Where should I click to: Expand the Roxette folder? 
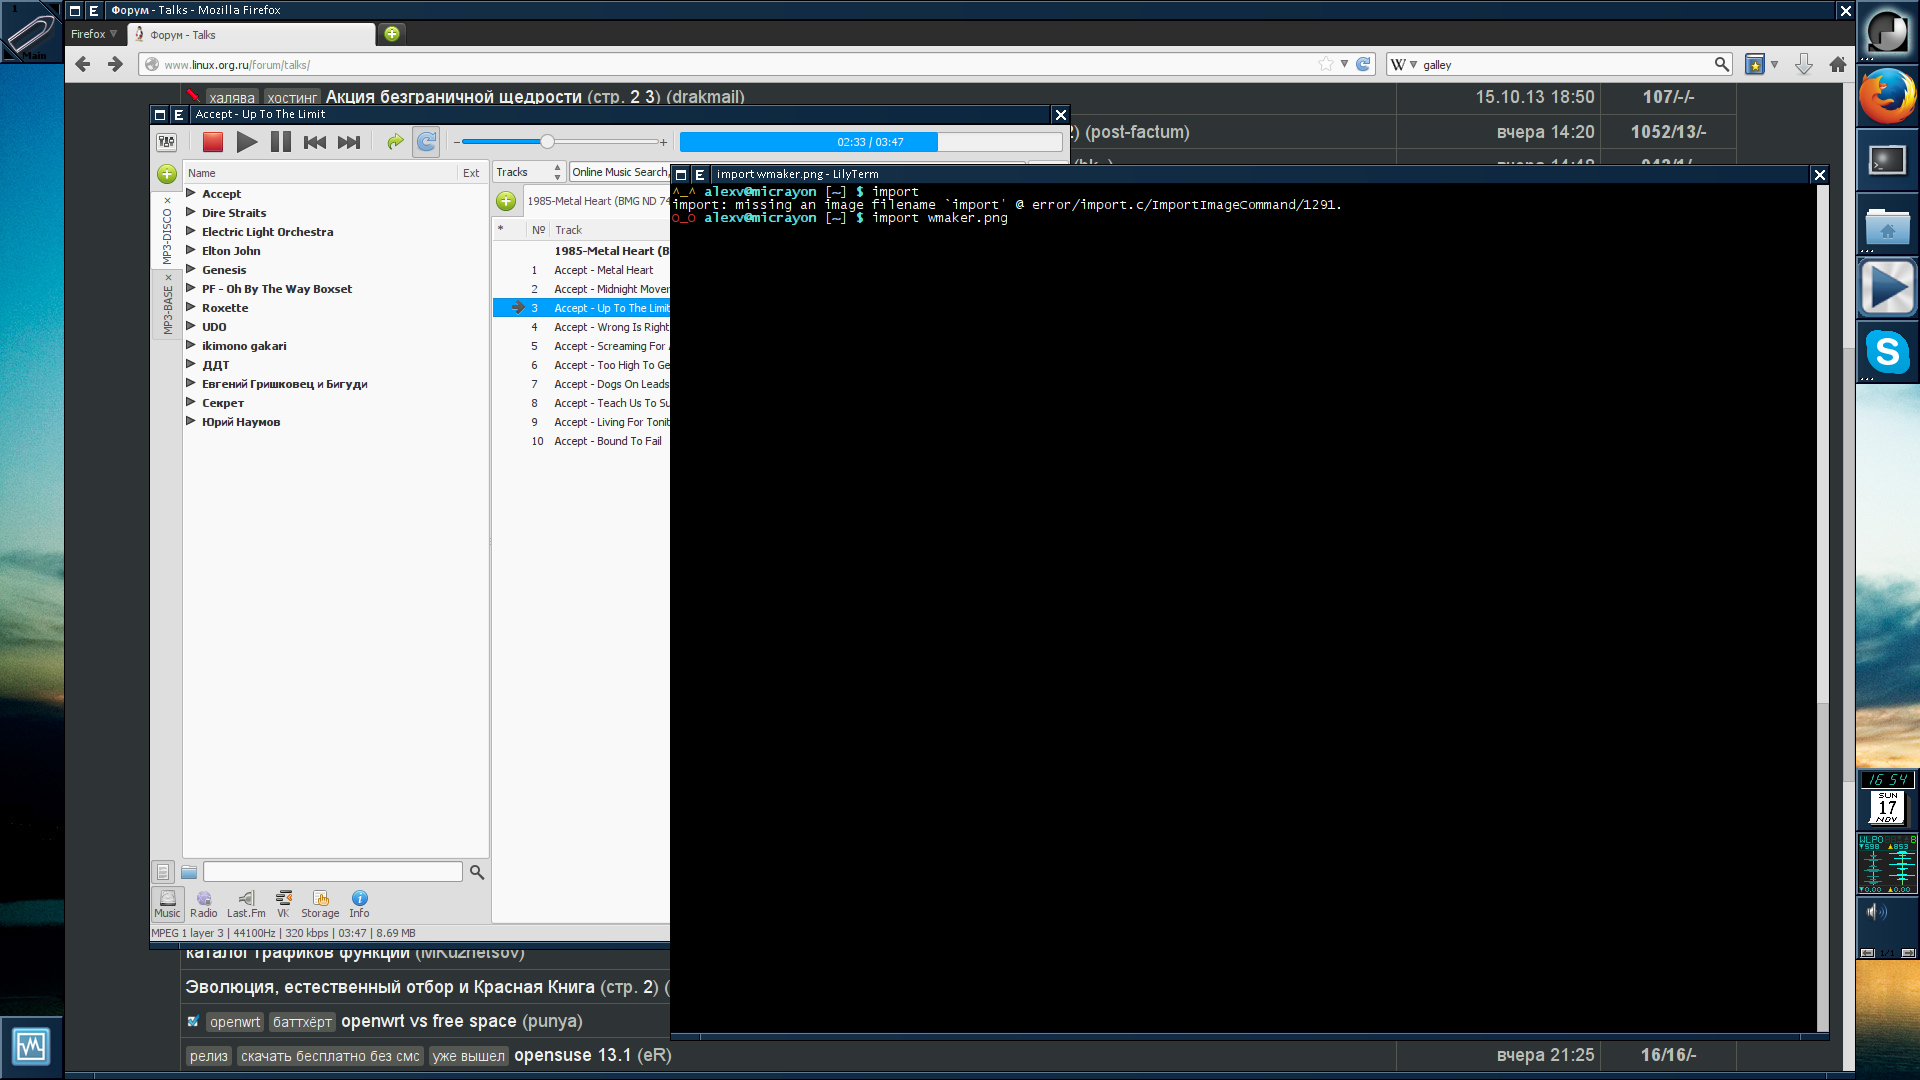click(191, 307)
